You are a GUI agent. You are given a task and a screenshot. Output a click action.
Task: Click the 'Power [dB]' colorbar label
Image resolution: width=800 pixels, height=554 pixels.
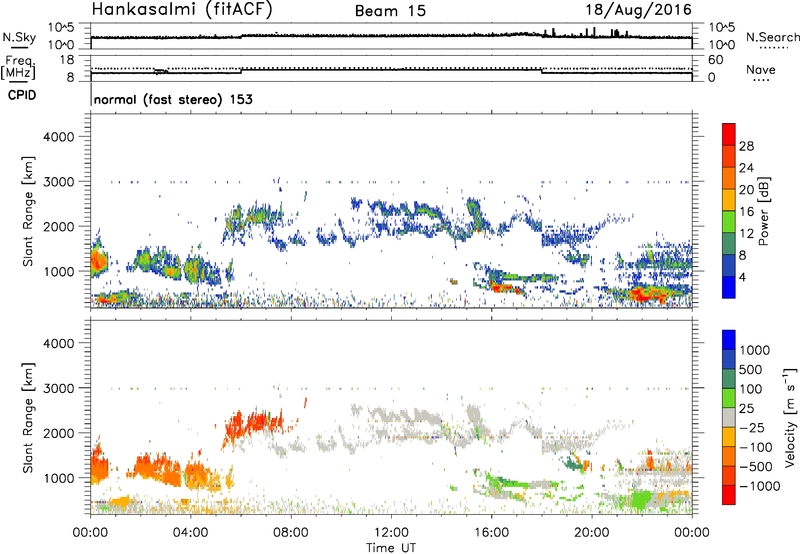pyautogui.click(x=763, y=211)
